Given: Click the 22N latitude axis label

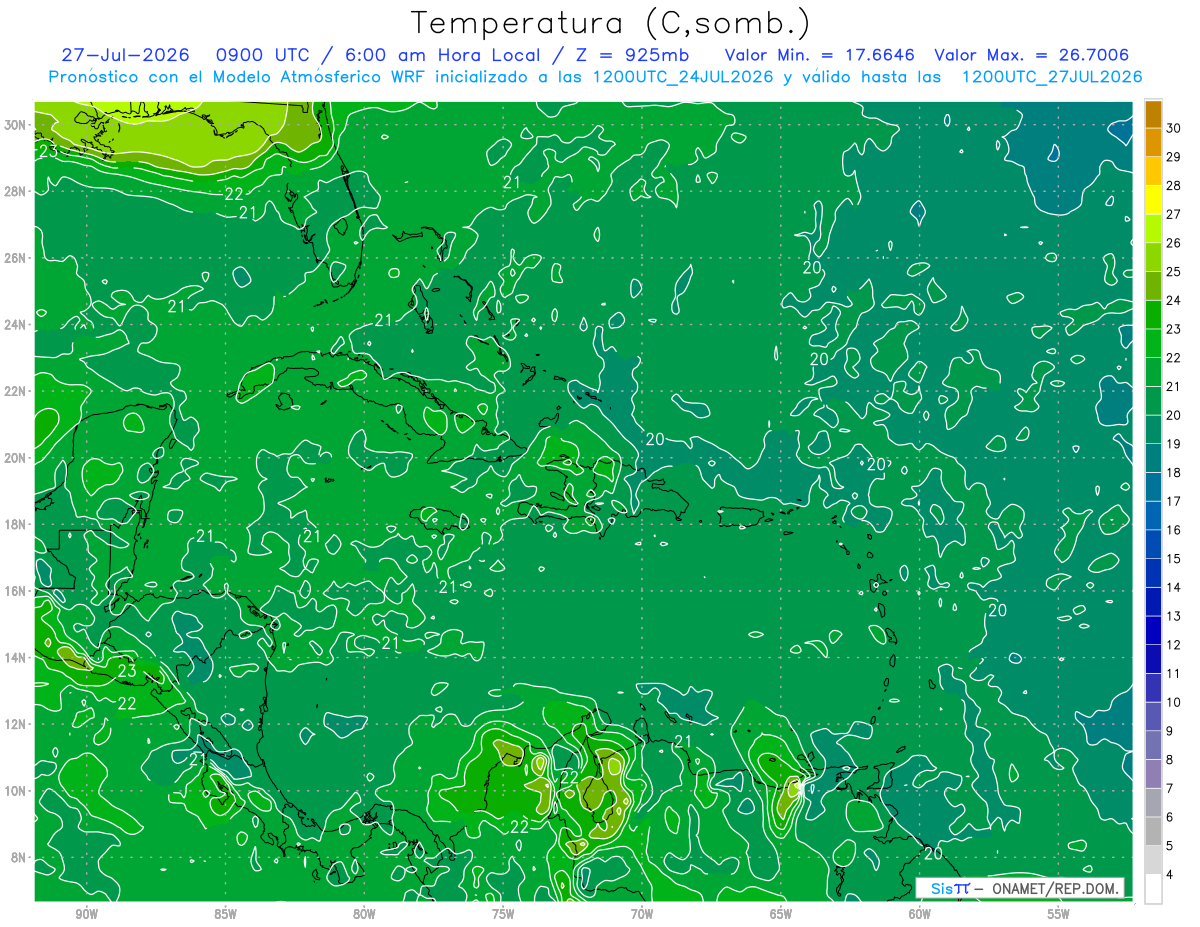Looking at the screenshot, I should coord(16,391).
